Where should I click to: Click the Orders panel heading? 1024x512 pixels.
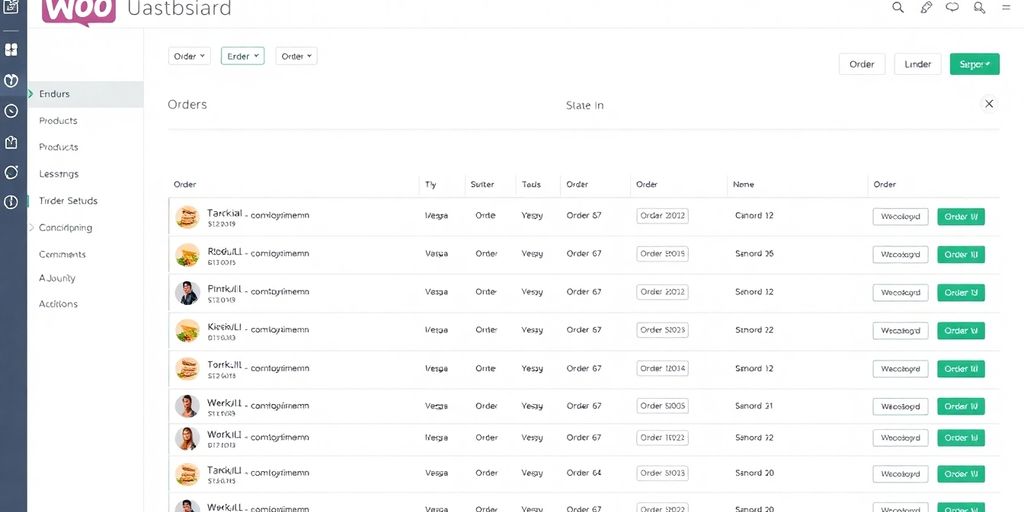tap(187, 104)
